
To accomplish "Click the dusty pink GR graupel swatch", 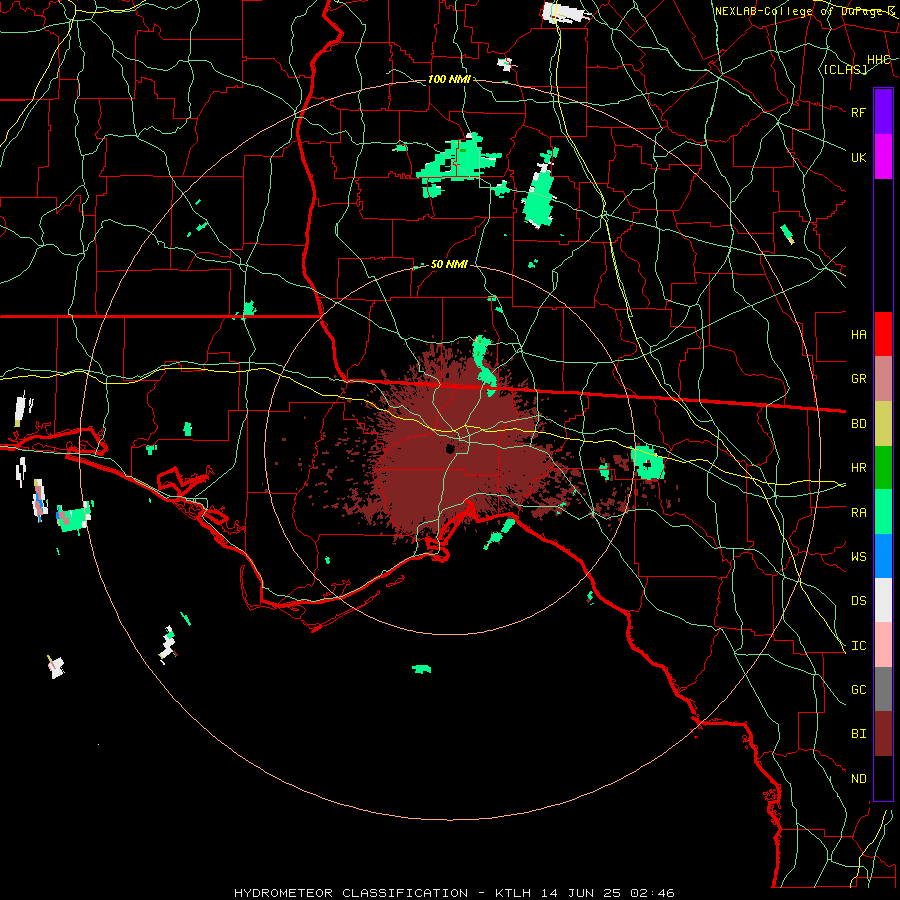I will point(883,379).
